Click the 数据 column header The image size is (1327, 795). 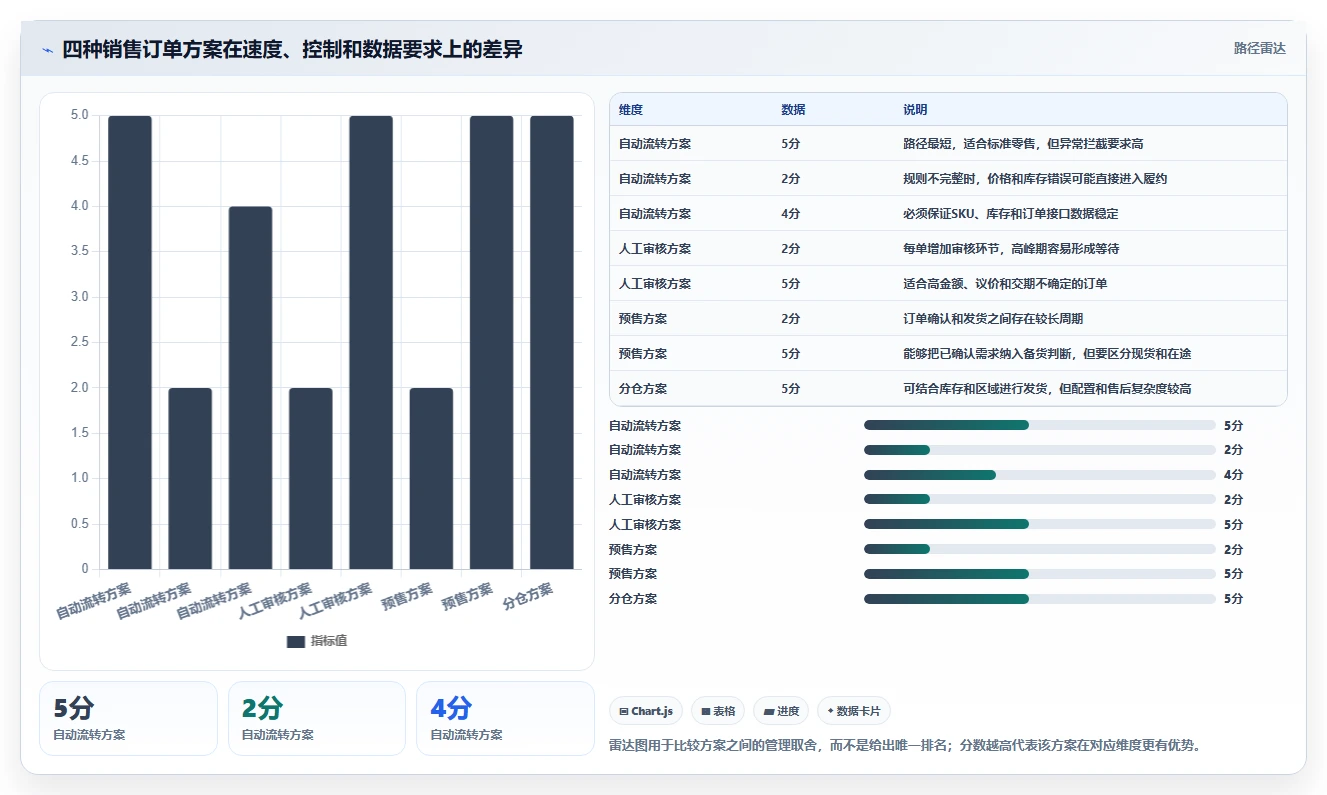coord(793,109)
